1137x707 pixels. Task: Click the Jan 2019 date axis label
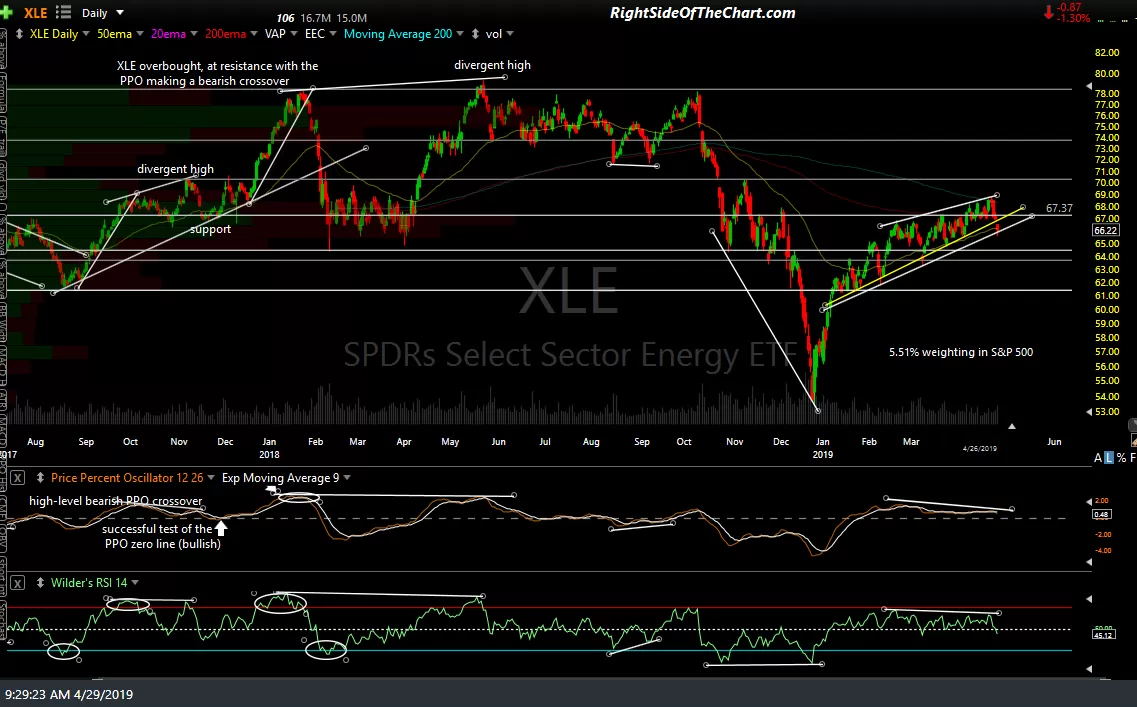click(822, 448)
